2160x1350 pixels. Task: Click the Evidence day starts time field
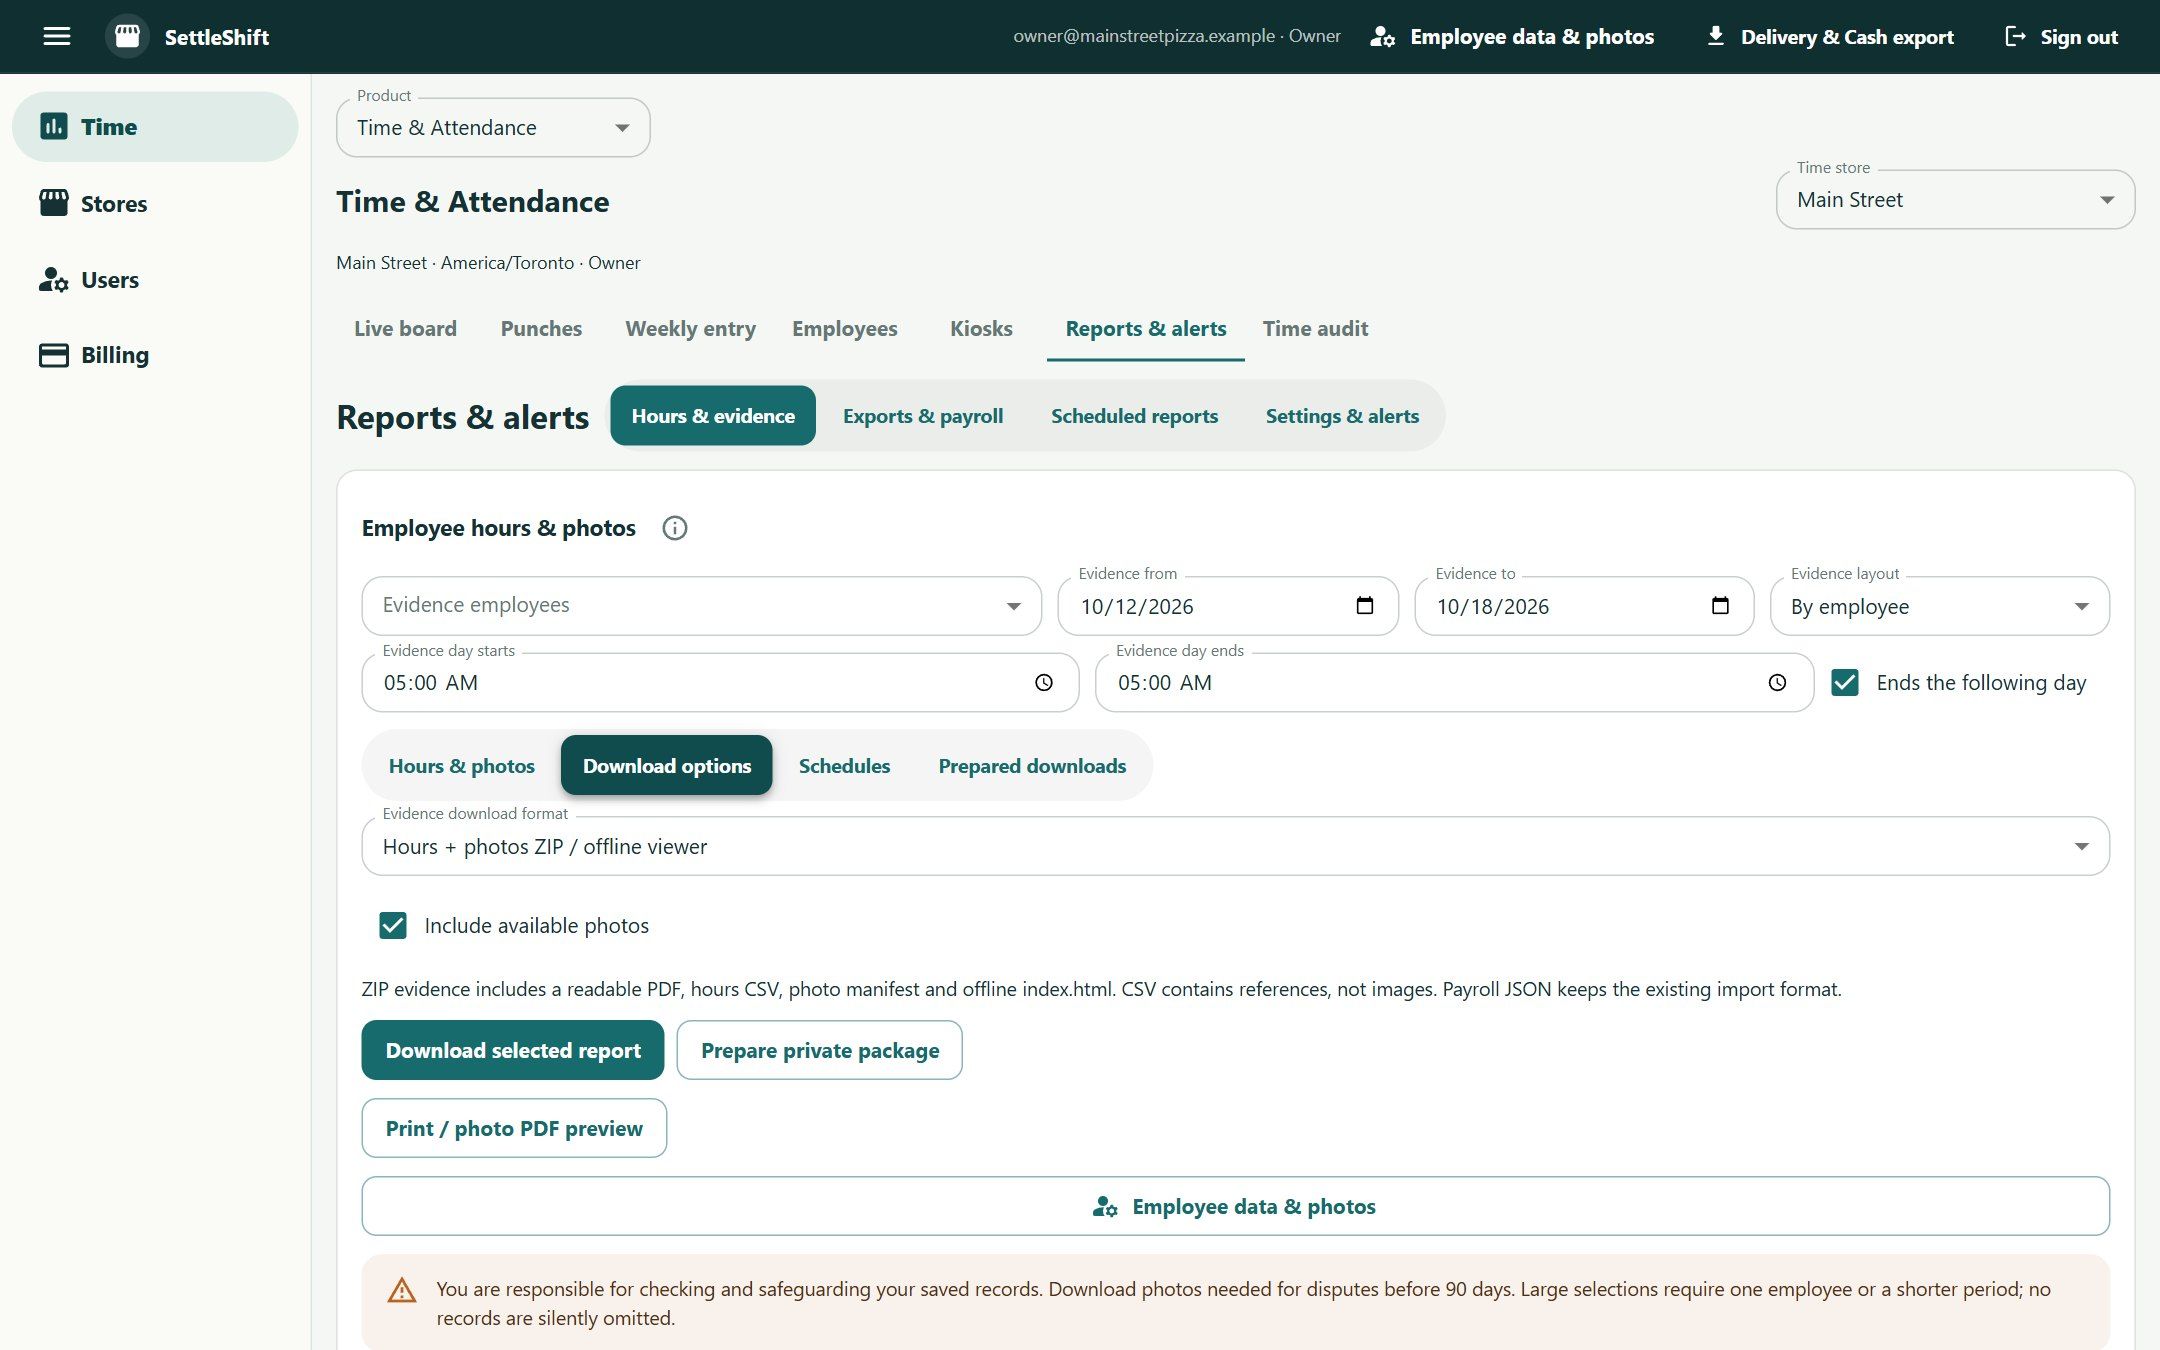tap(720, 683)
